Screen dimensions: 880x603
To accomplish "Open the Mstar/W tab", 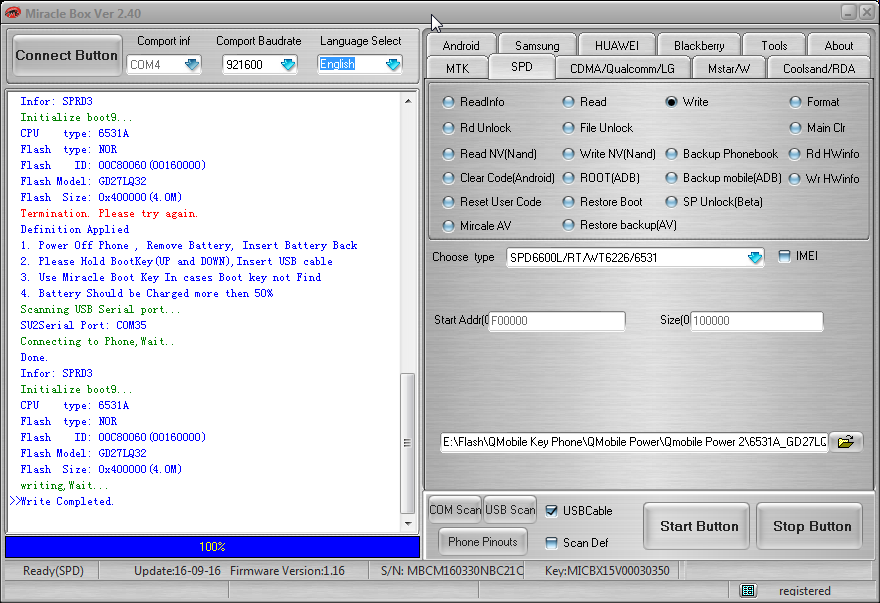I will click(728, 68).
